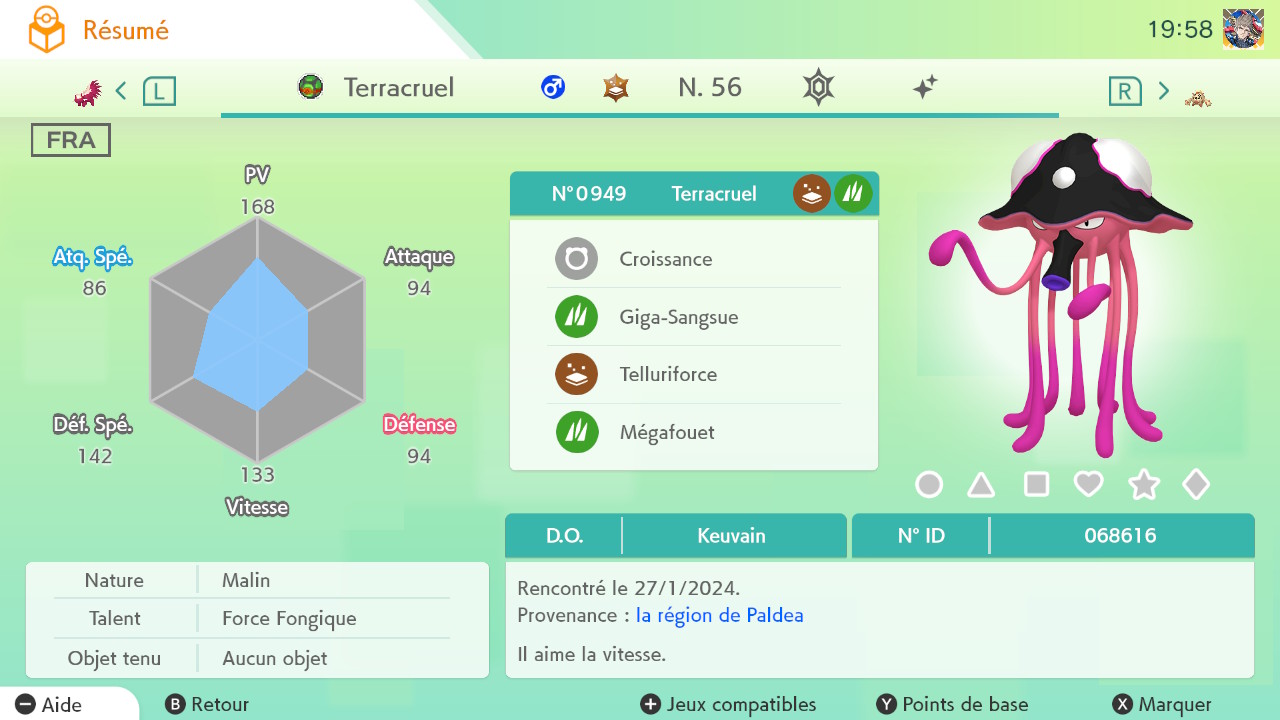Click the FRA language tag
1280x720 pixels.
pyautogui.click(x=71, y=140)
